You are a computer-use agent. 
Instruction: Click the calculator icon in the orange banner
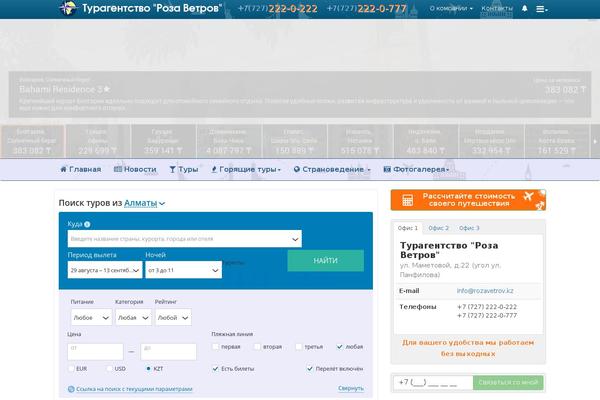tap(408, 200)
